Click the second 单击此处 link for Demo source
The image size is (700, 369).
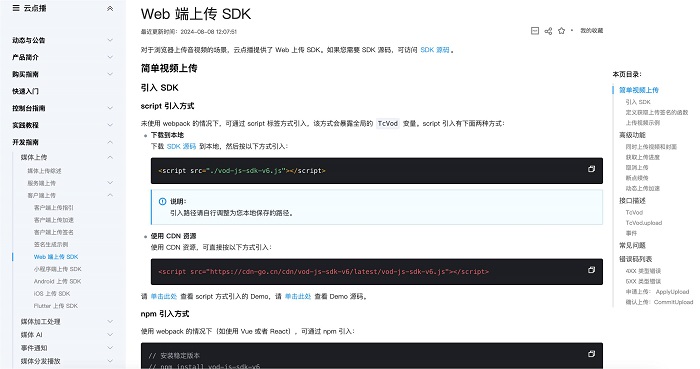click(298, 296)
